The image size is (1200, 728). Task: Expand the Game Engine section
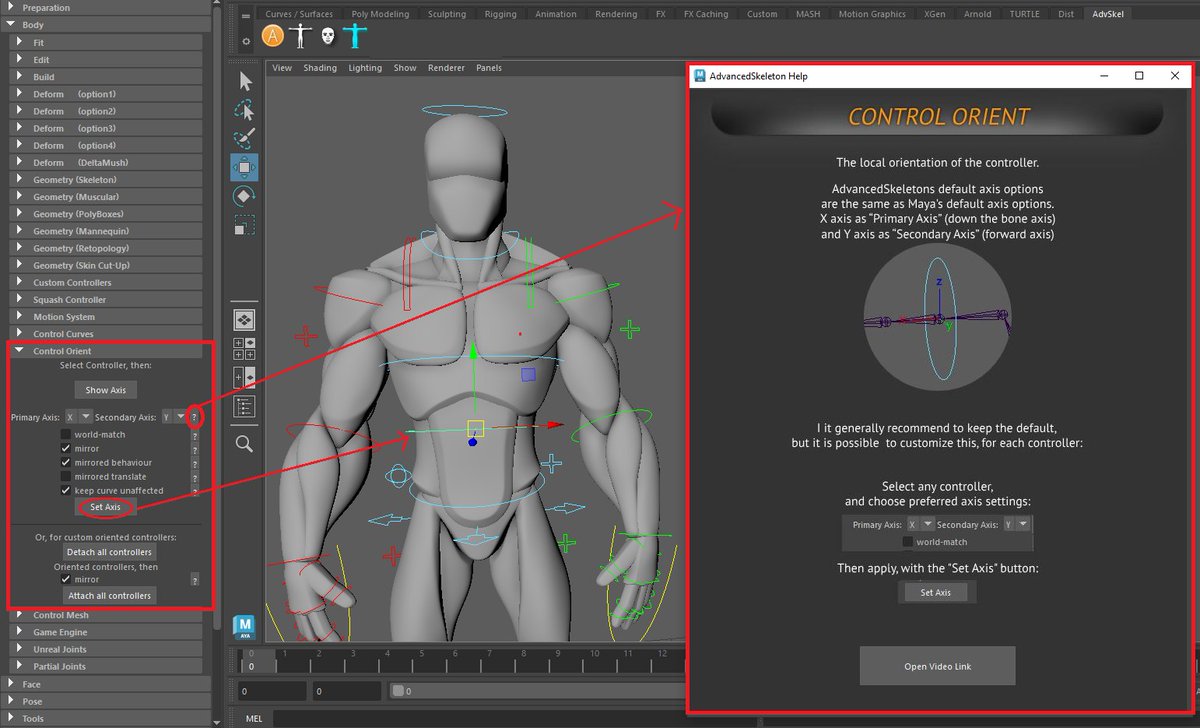(106, 632)
